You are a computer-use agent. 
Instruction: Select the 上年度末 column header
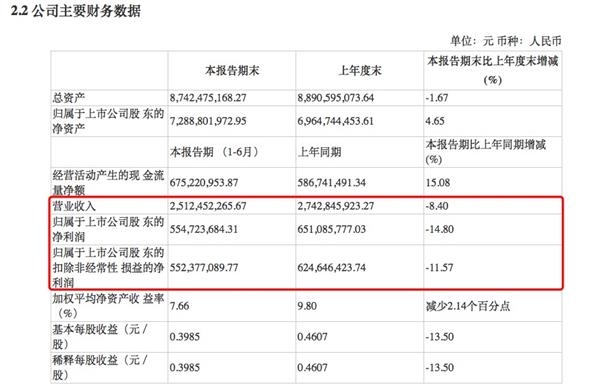[x=360, y=71]
